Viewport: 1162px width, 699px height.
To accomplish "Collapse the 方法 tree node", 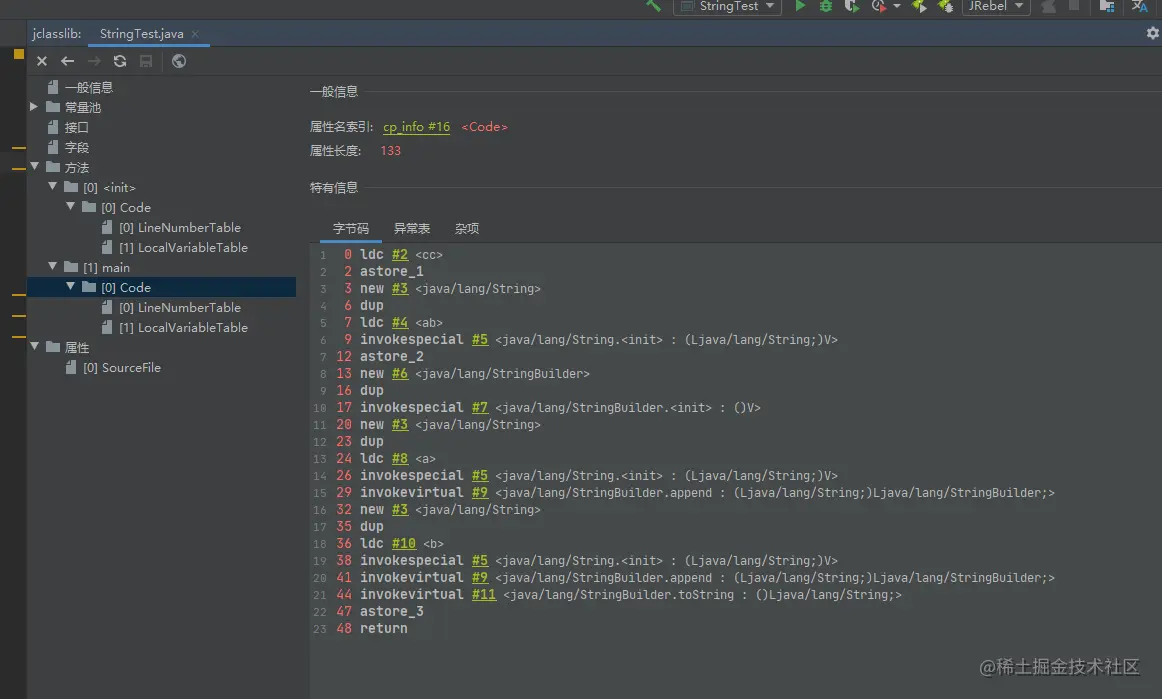I will click(x=34, y=167).
